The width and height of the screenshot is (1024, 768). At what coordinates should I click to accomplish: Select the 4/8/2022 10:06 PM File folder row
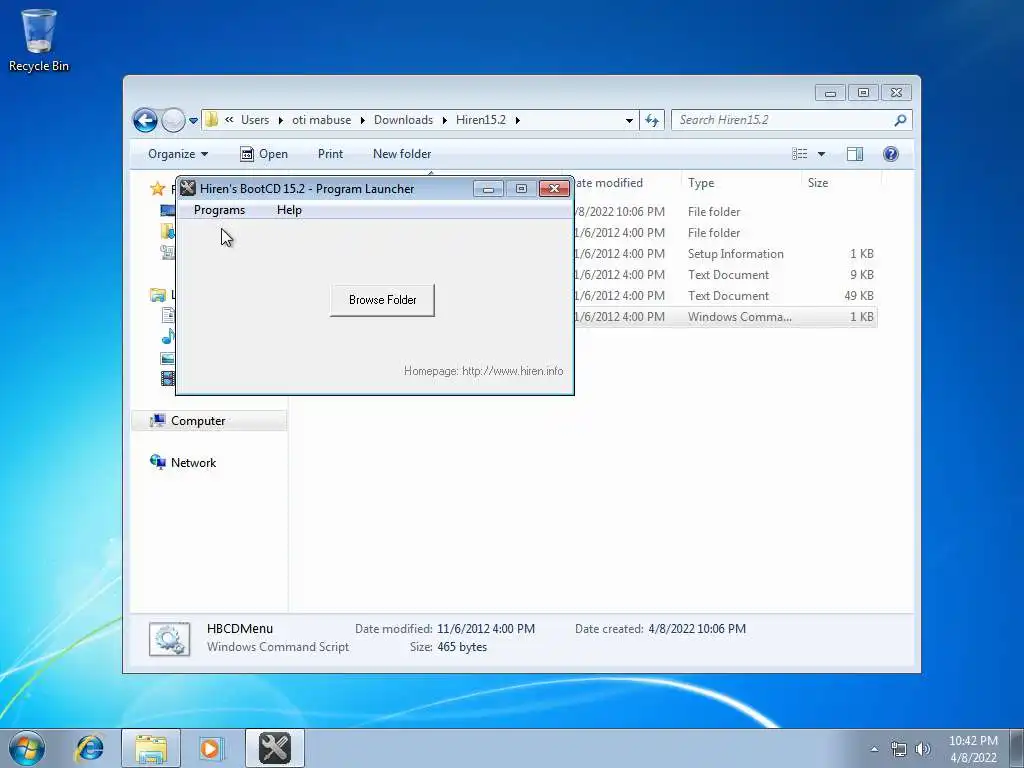(x=725, y=212)
